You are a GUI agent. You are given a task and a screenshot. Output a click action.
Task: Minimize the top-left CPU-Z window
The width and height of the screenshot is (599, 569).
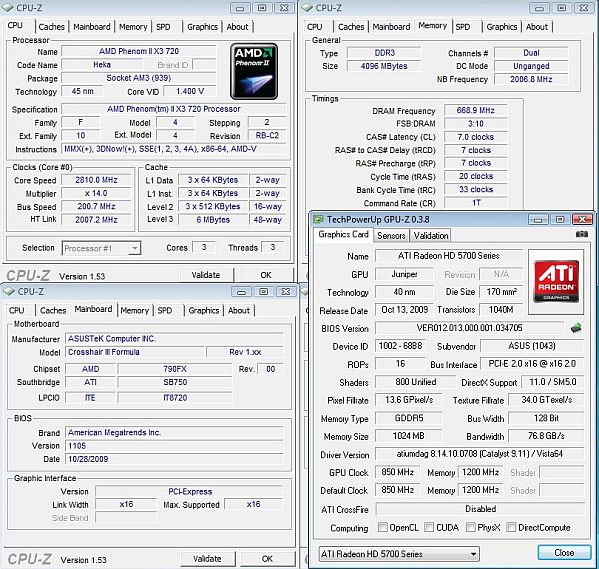tap(240, 8)
